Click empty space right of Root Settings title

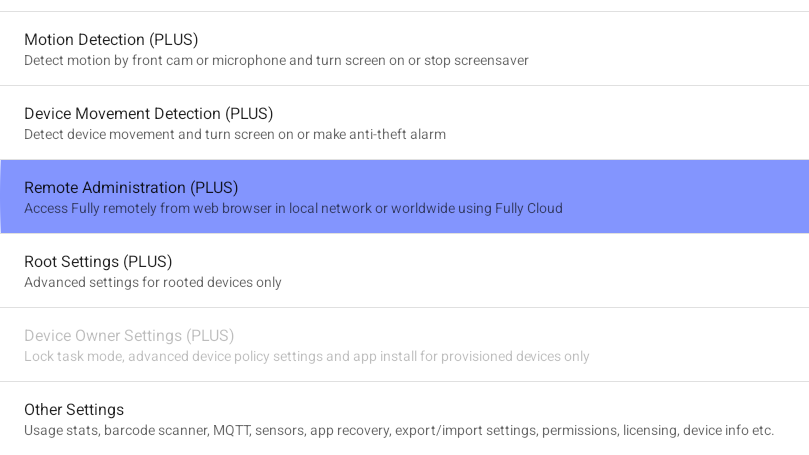[500, 262]
